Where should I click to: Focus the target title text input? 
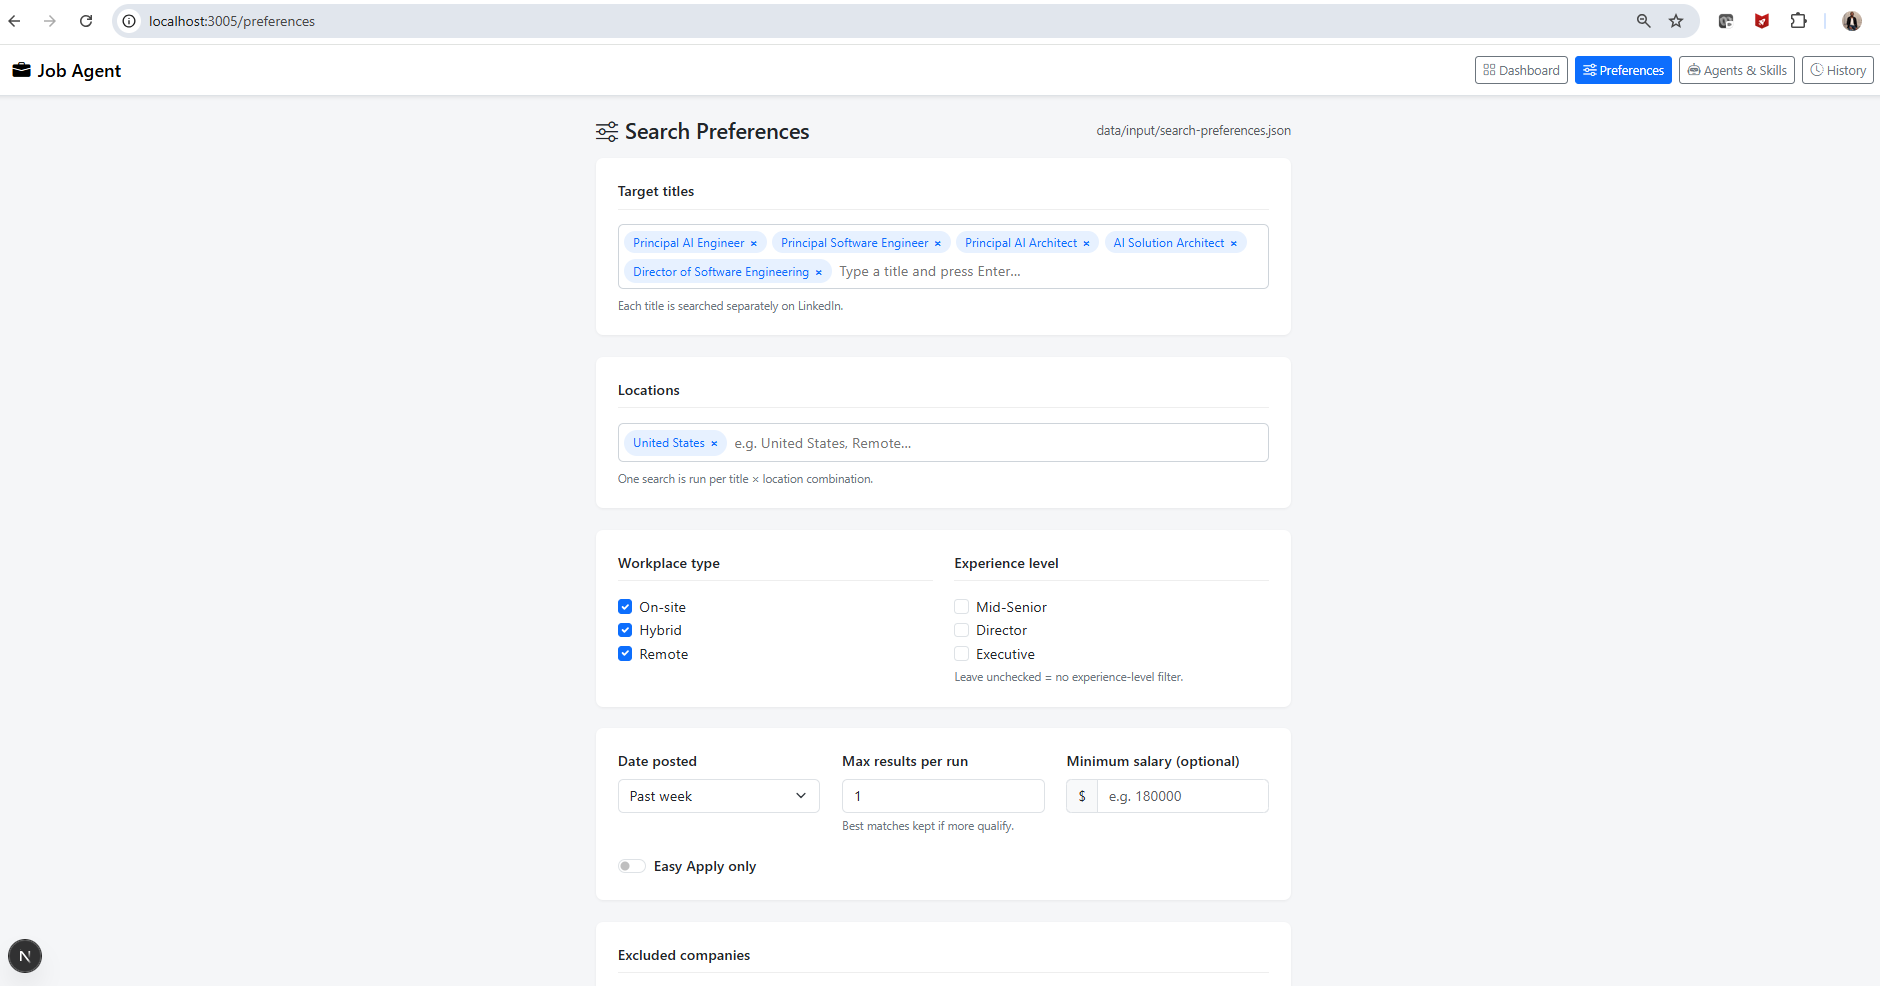coord(1048,272)
